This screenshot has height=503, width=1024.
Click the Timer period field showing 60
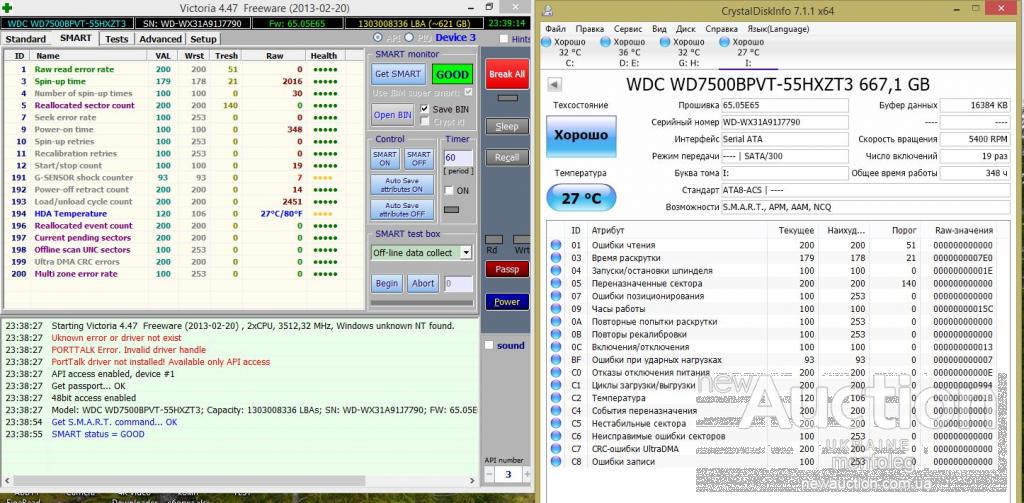458,158
